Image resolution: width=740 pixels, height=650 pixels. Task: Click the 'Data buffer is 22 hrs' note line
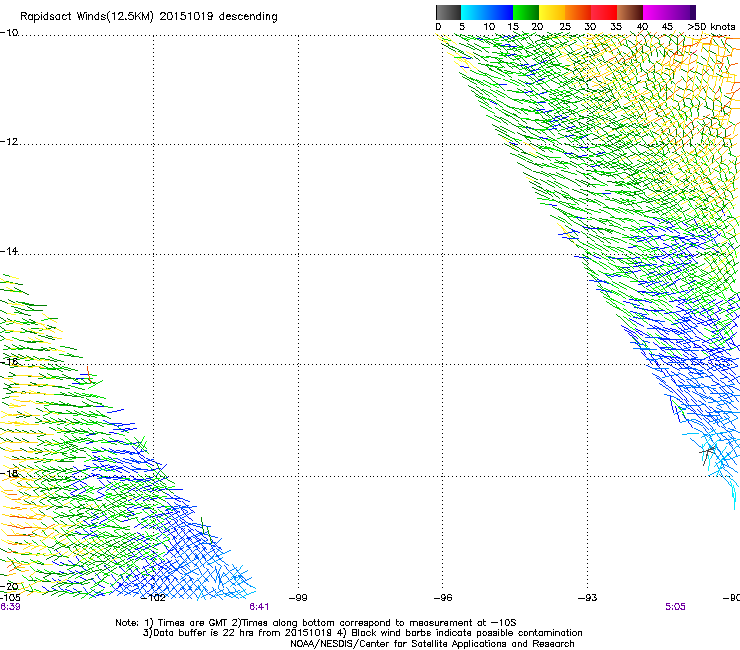362,633
